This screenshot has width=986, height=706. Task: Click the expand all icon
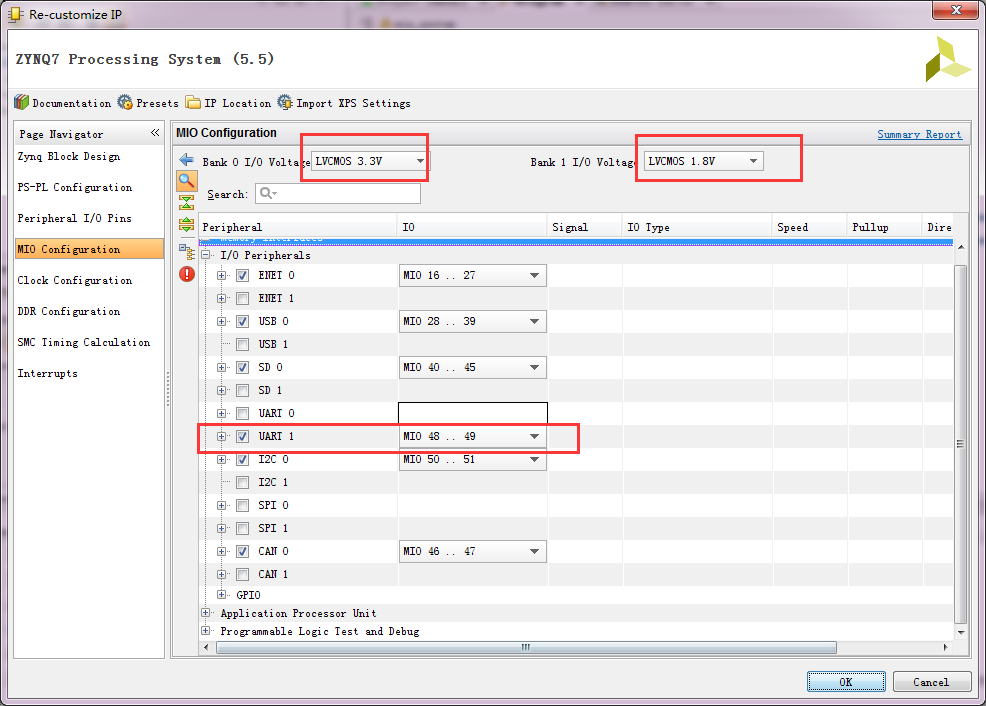(x=186, y=224)
